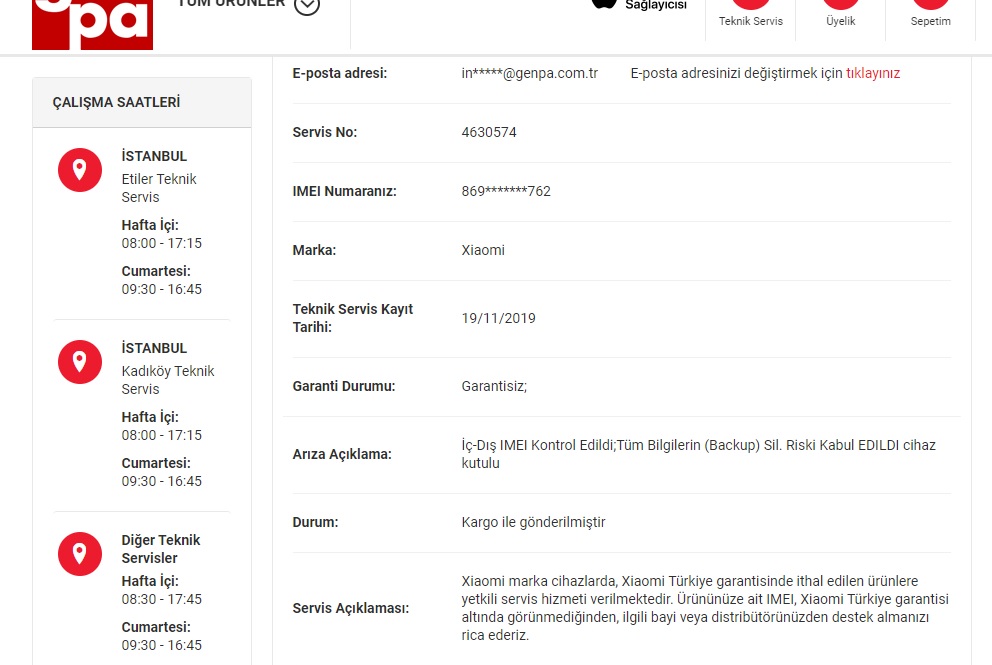Open the Teknik Servis header item
Image resolution: width=992 pixels, height=665 pixels.
[x=750, y=14]
